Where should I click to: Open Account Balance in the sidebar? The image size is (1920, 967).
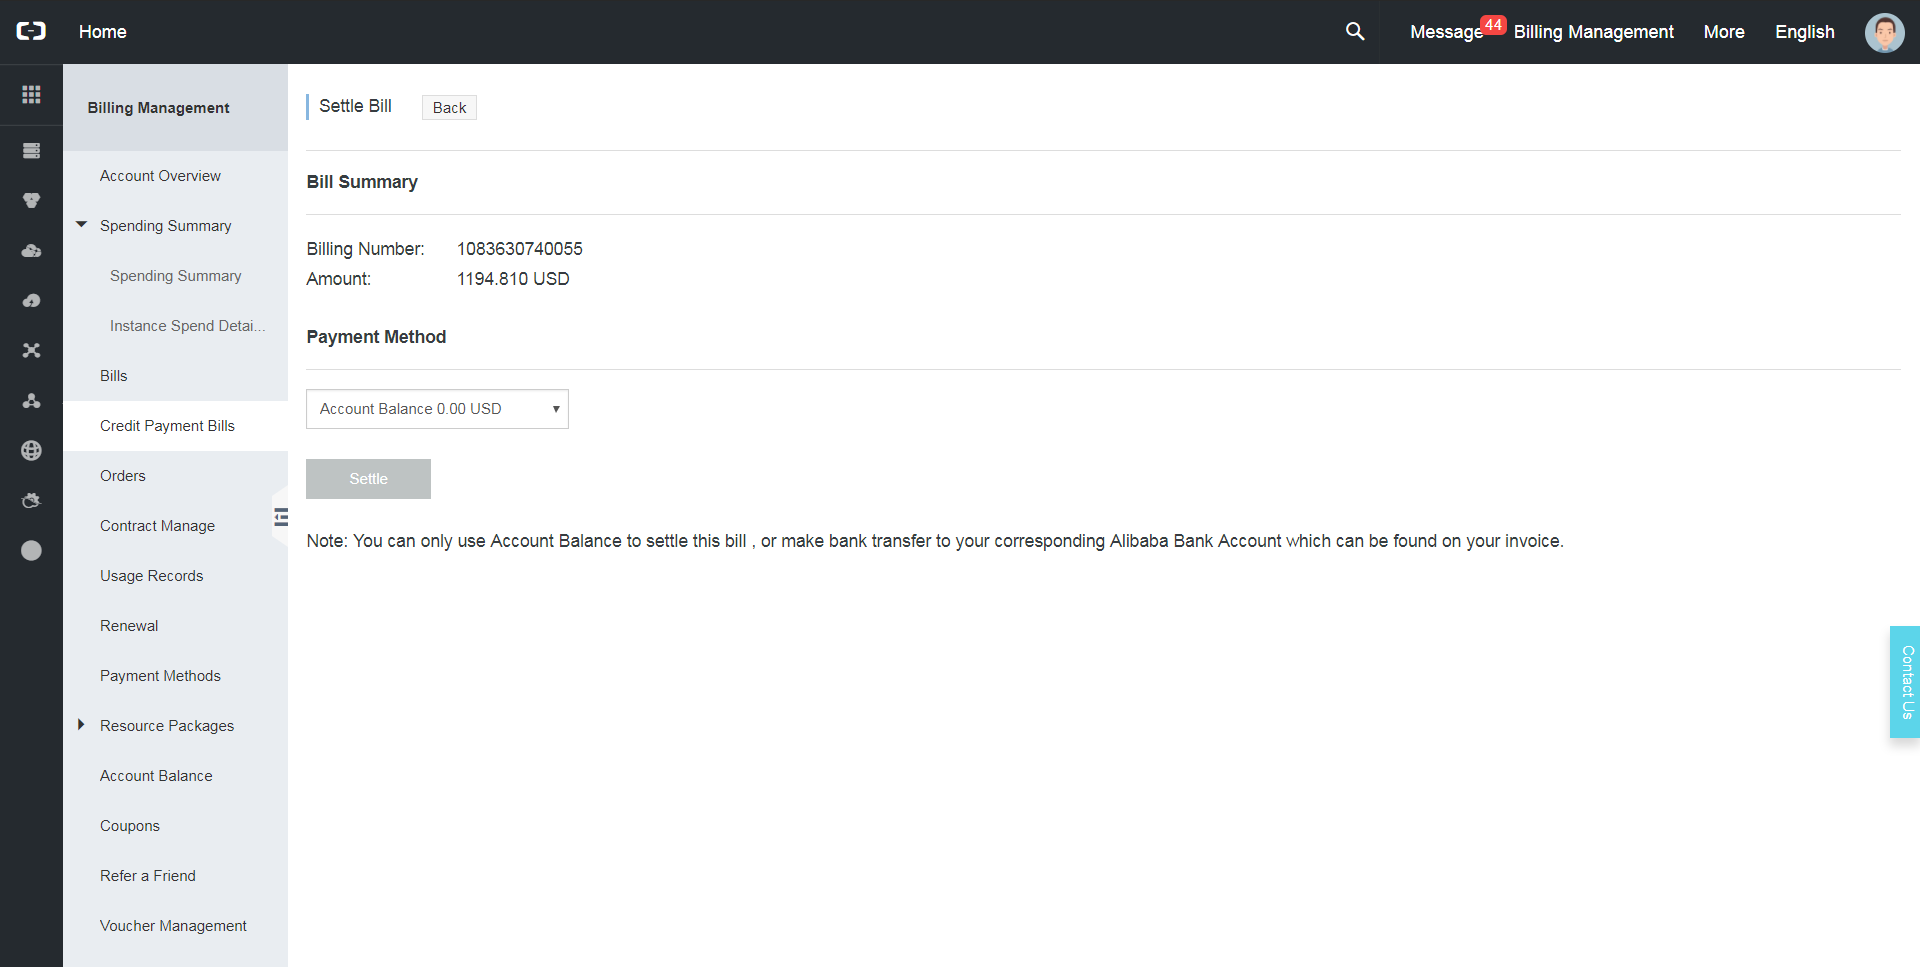[156, 776]
